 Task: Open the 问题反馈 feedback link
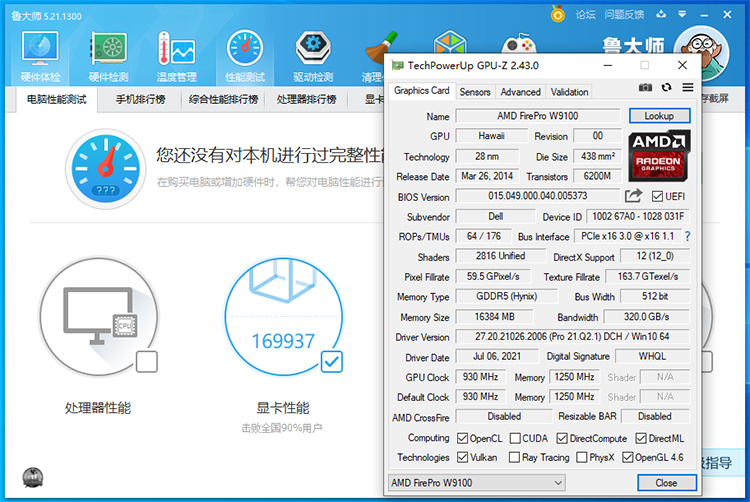pos(624,14)
